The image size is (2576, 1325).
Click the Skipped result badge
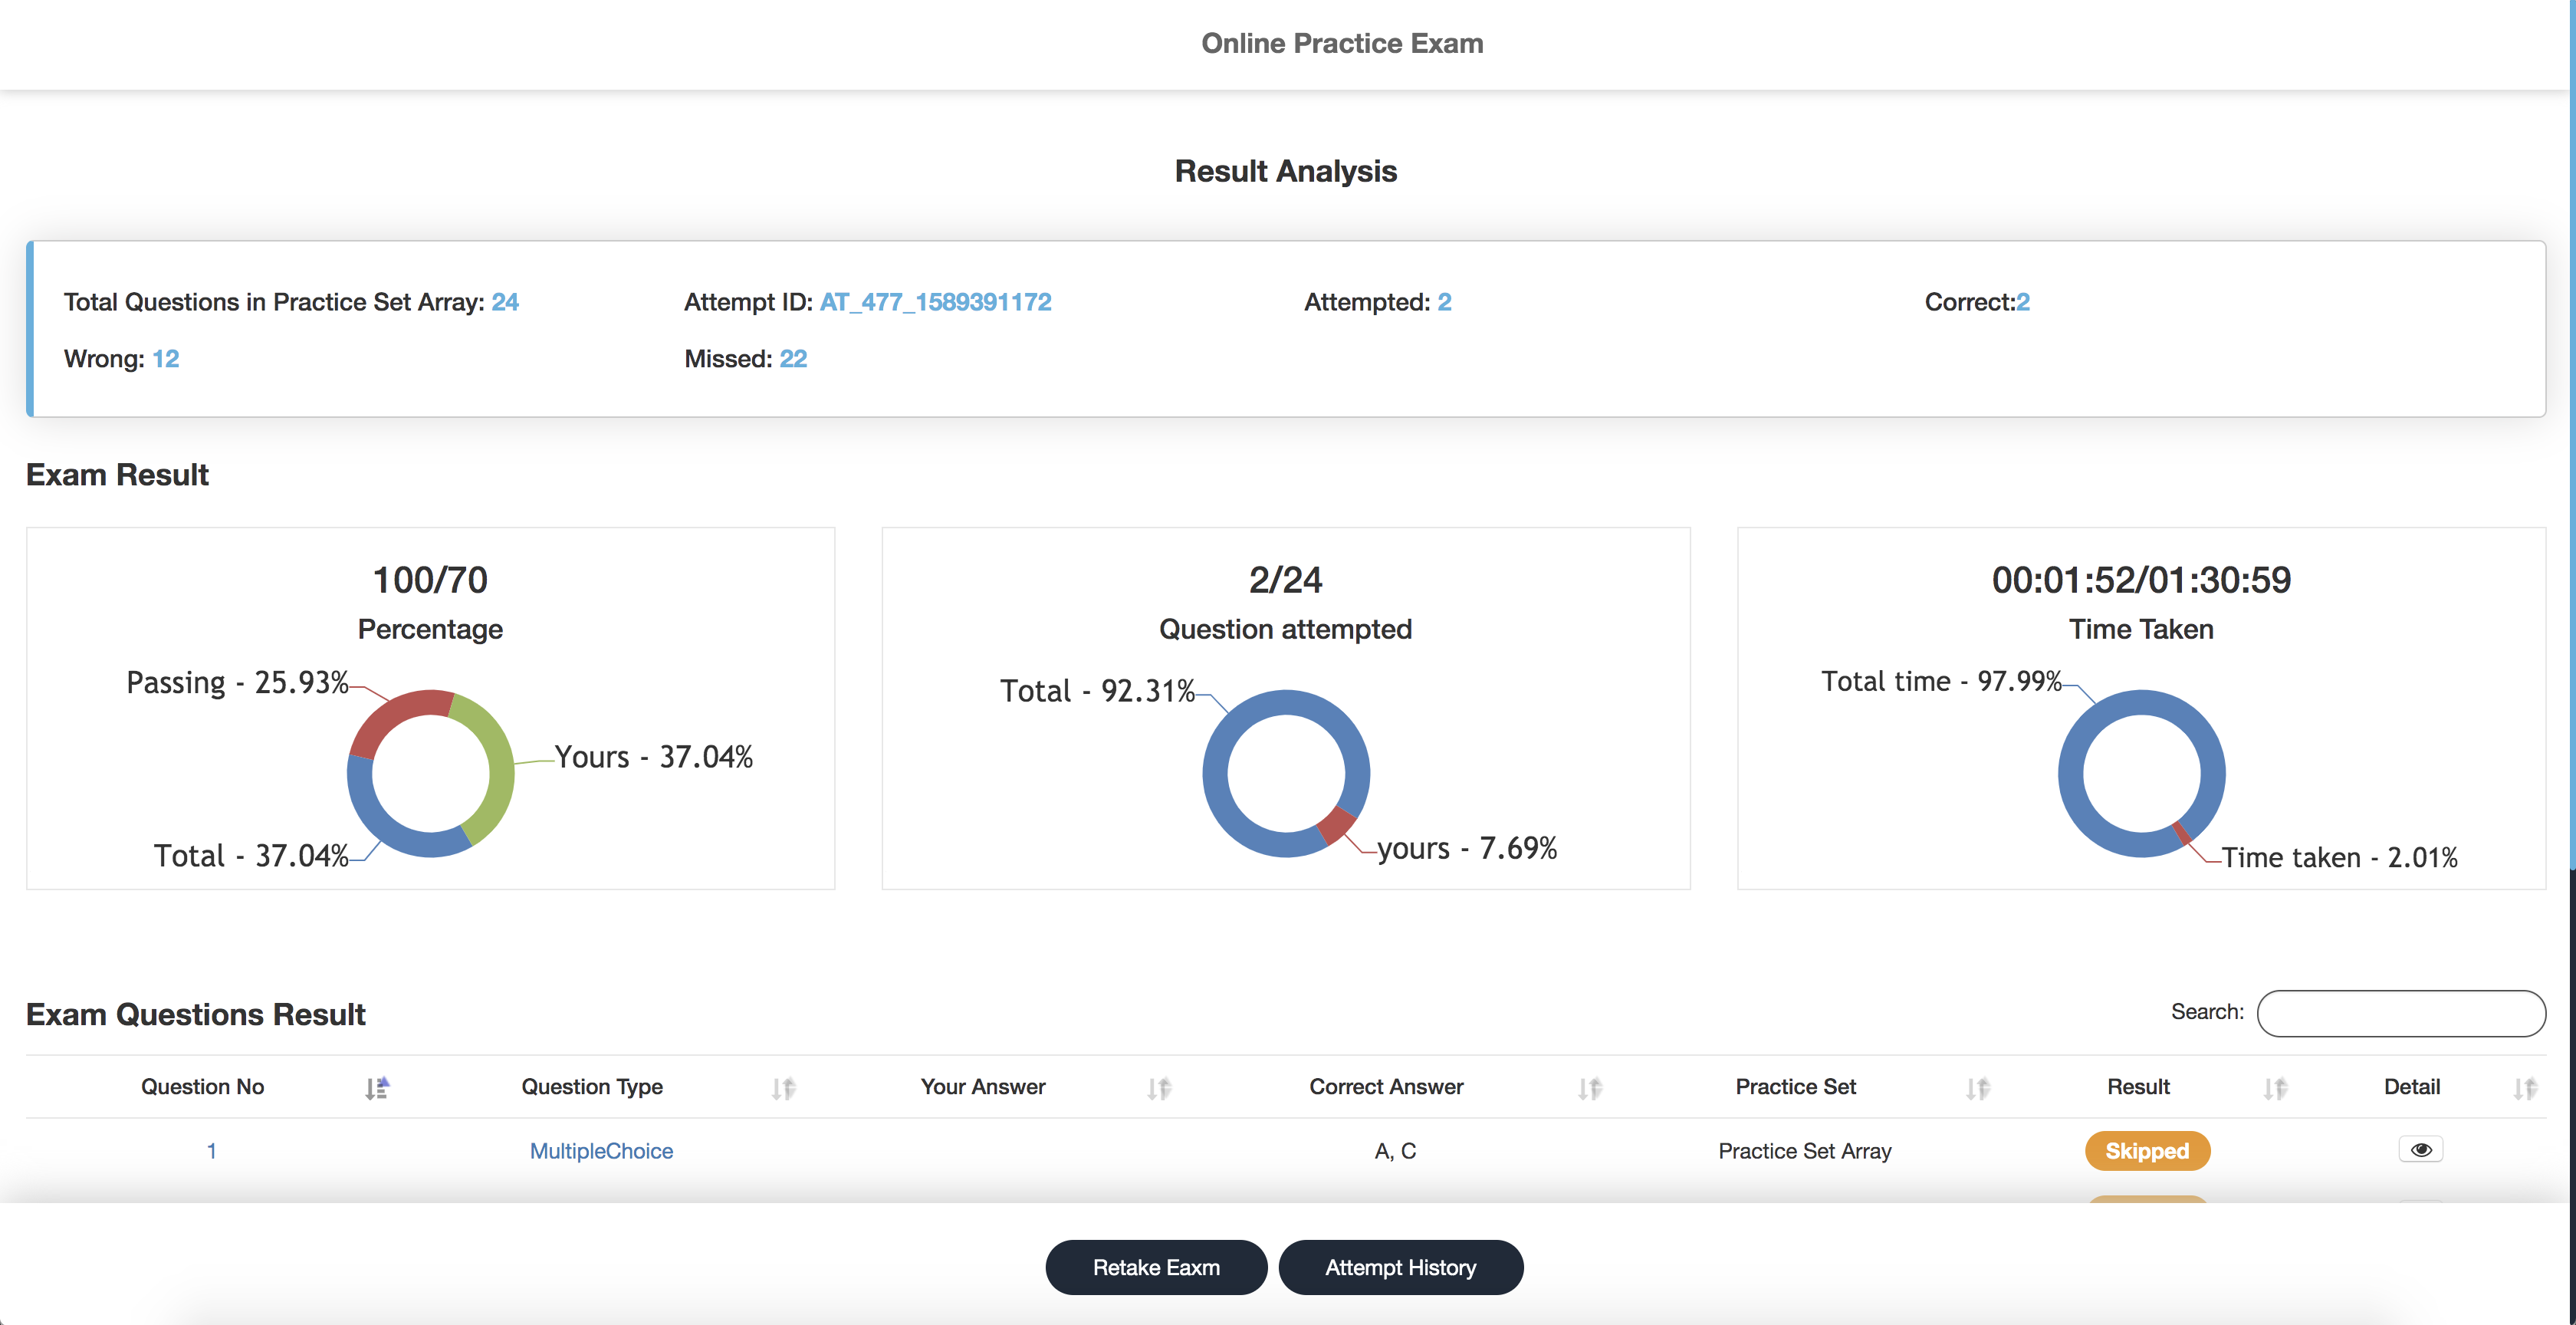point(2146,1151)
